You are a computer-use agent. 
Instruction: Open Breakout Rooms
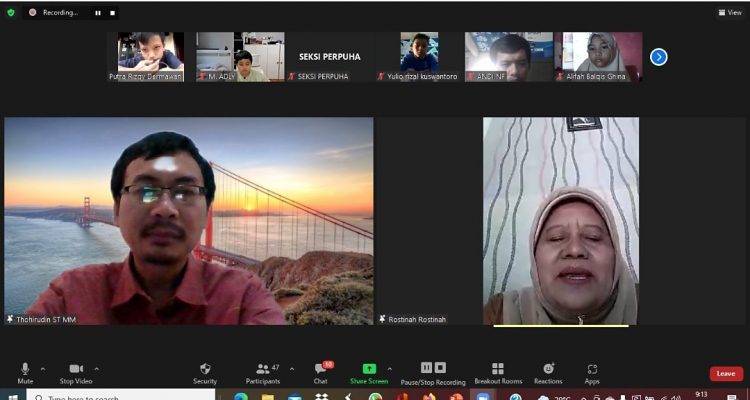click(x=498, y=371)
